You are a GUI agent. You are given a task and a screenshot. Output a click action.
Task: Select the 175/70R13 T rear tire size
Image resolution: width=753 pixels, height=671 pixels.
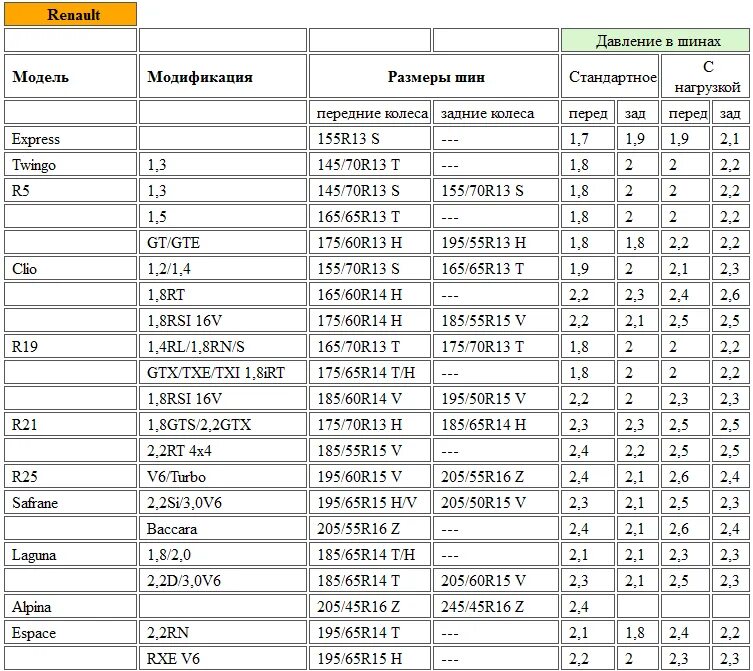(x=496, y=346)
